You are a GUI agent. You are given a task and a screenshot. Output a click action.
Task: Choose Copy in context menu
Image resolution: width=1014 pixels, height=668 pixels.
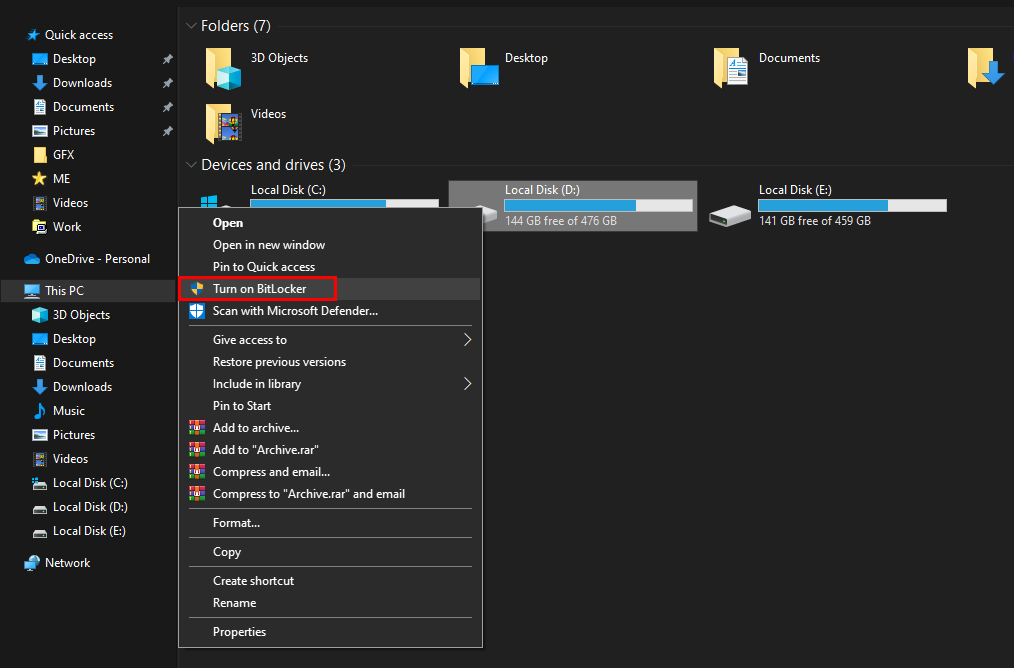coord(226,552)
